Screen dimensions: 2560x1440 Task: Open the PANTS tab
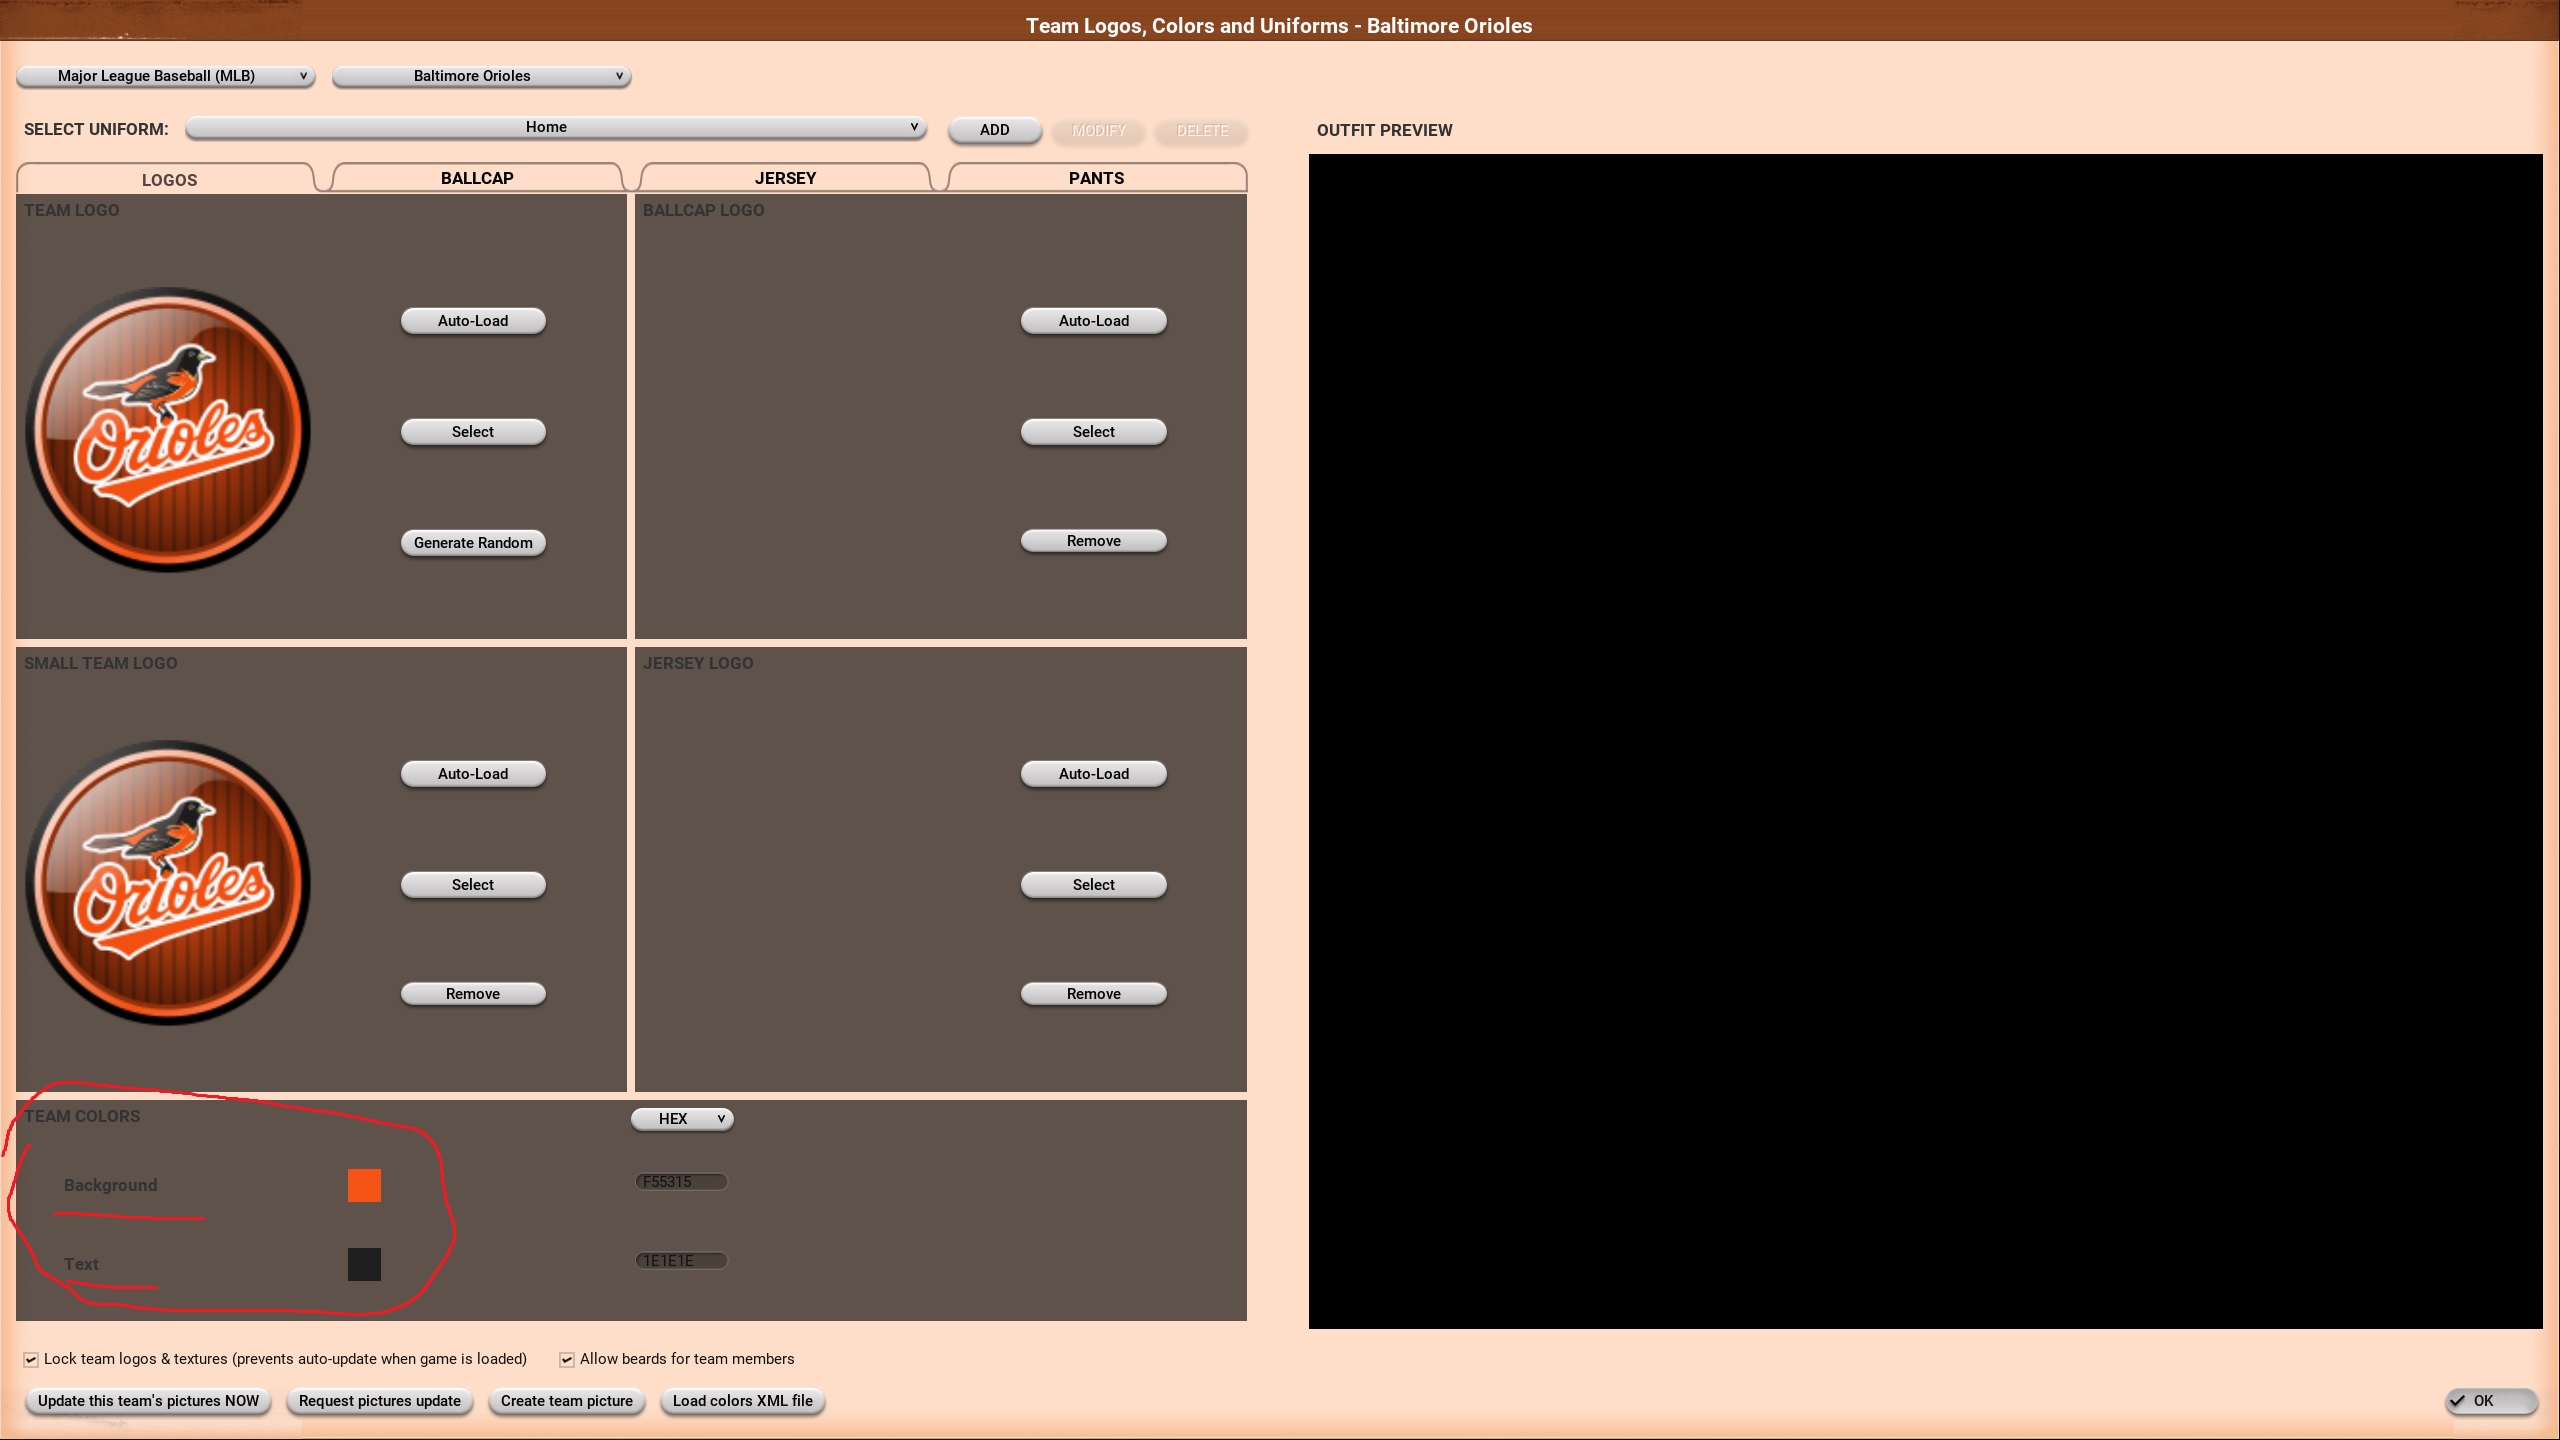point(1096,178)
